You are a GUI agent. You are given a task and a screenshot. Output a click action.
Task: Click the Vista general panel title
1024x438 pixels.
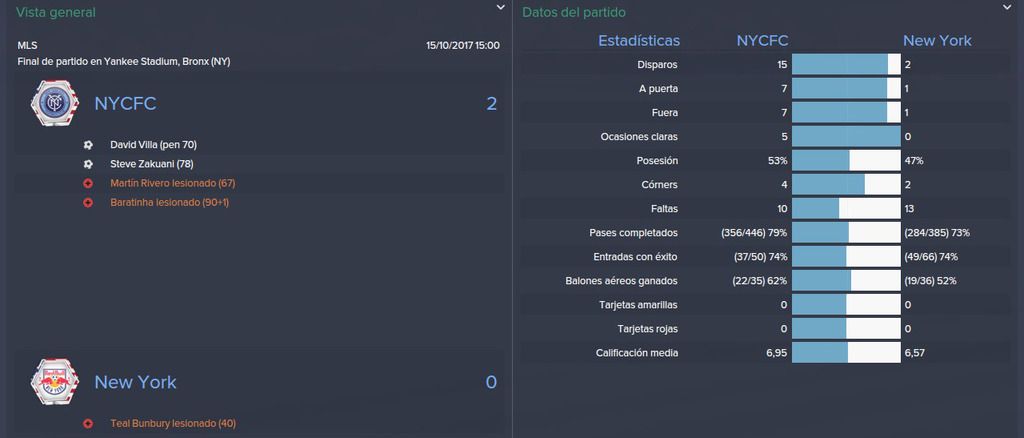pos(56,12)
